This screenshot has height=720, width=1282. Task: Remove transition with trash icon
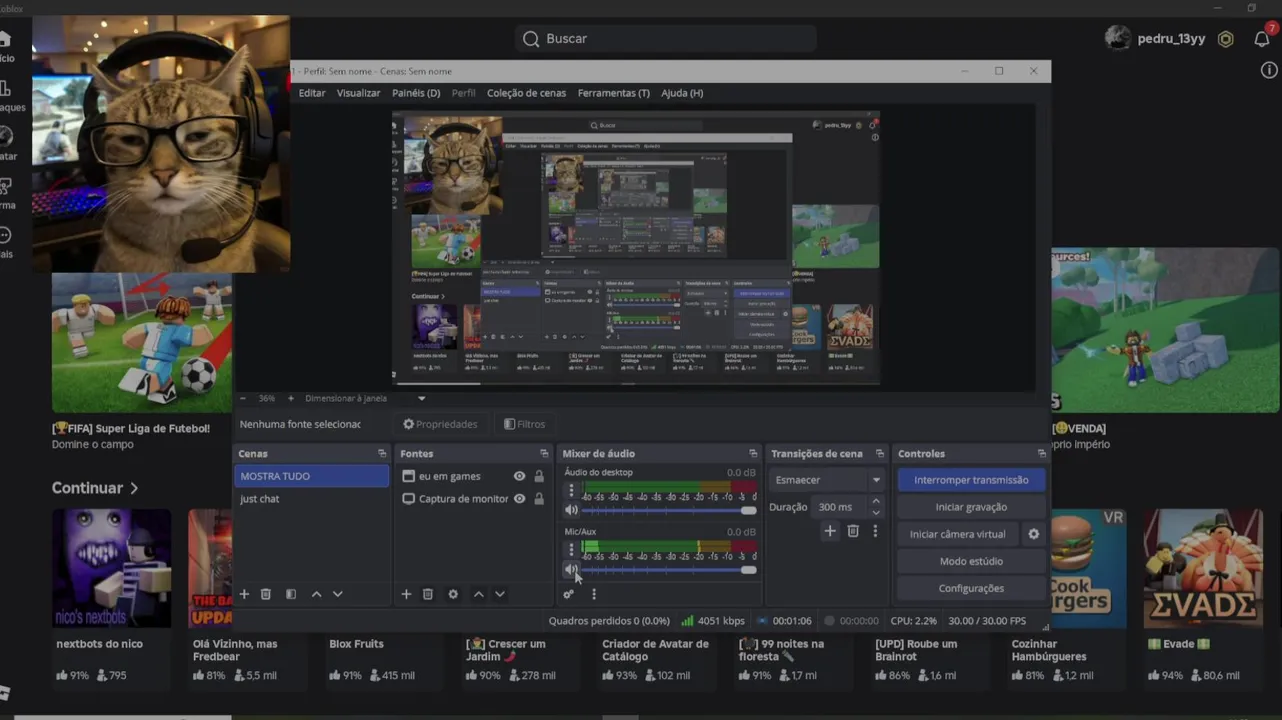pos(853,531)
